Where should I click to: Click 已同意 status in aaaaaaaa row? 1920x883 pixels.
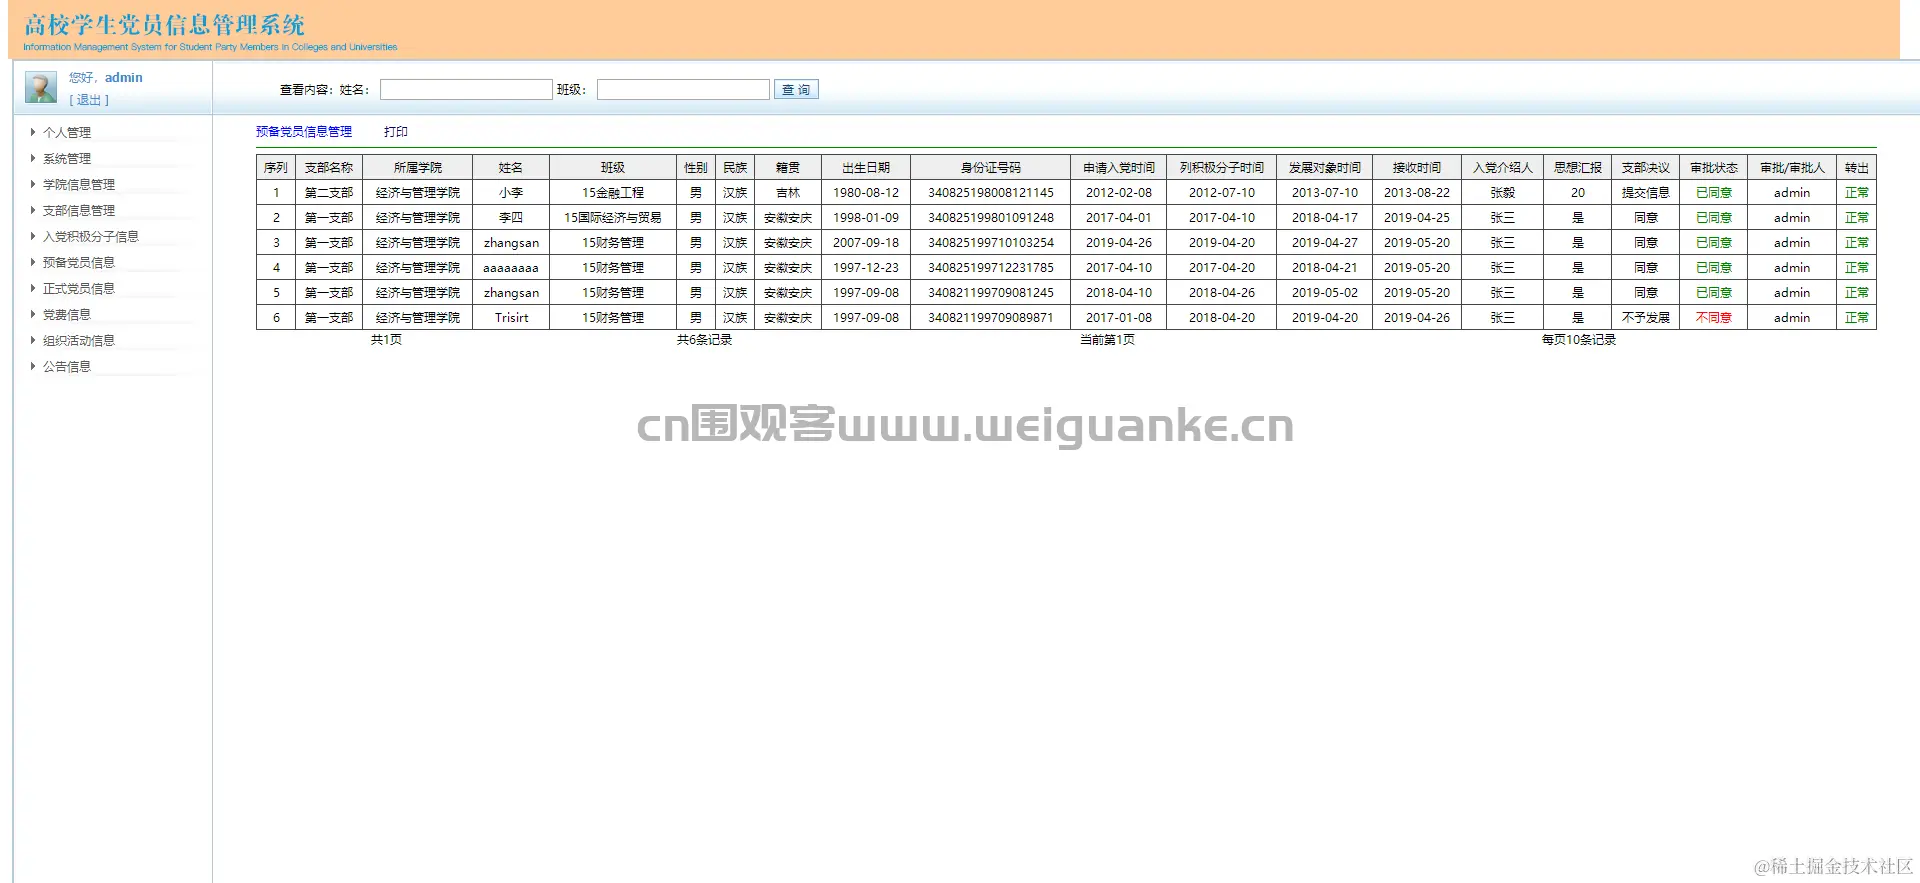pyautogui.click(x=1714, y=268)
